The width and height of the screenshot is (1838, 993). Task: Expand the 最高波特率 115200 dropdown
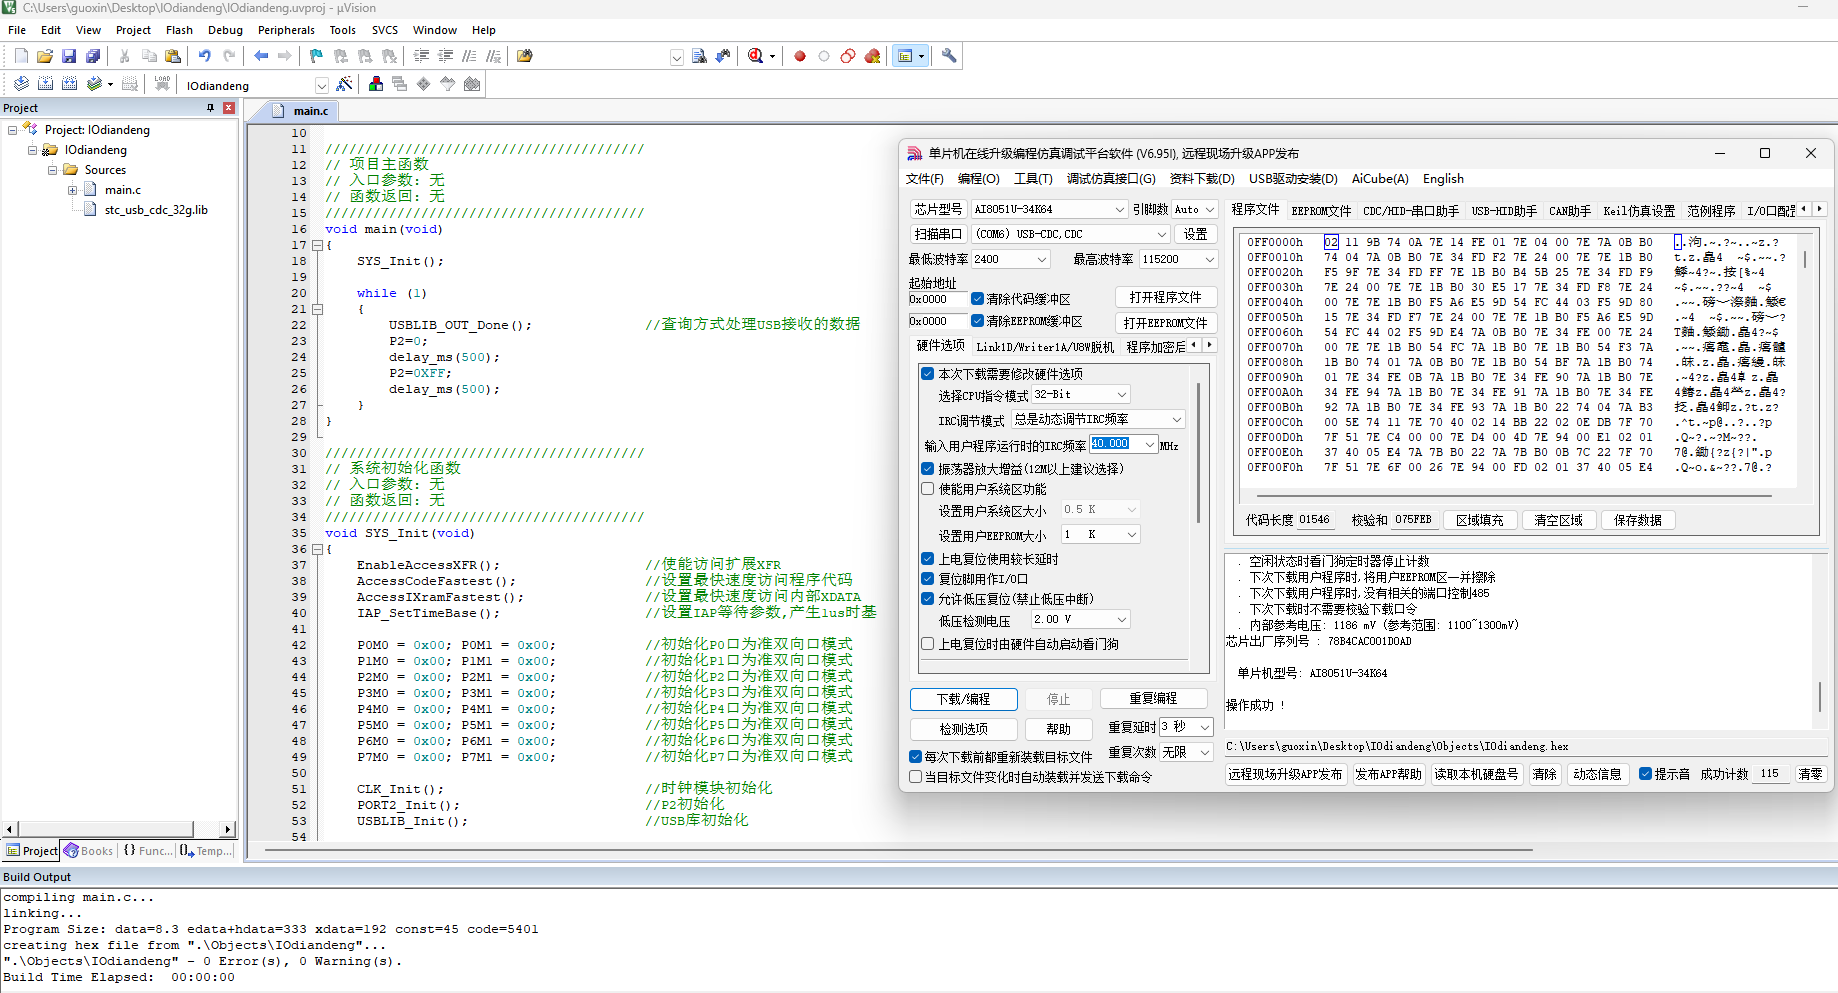pos(1178,259)
